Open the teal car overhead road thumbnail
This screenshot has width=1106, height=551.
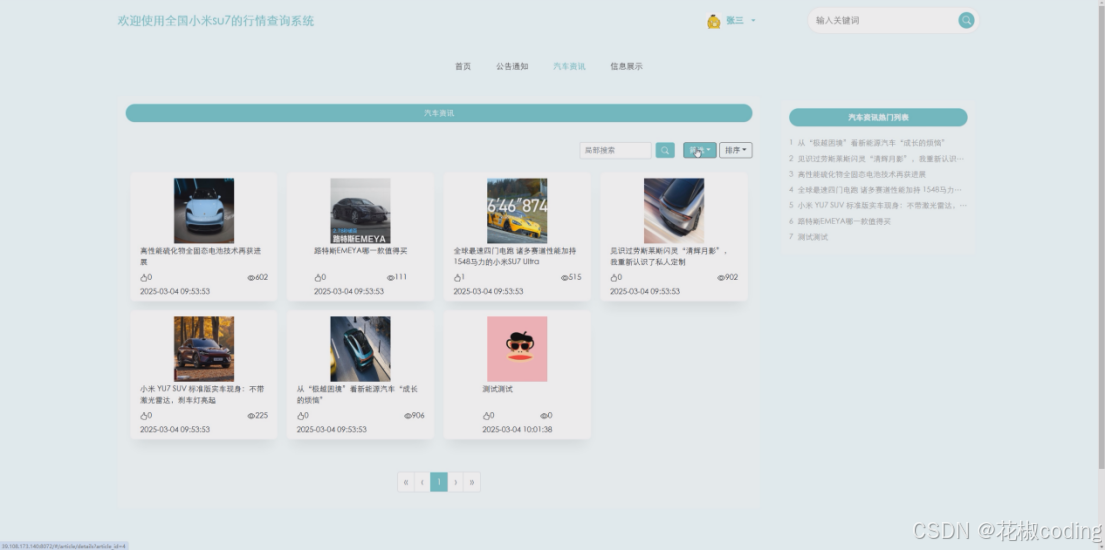[x=360, y=349]
